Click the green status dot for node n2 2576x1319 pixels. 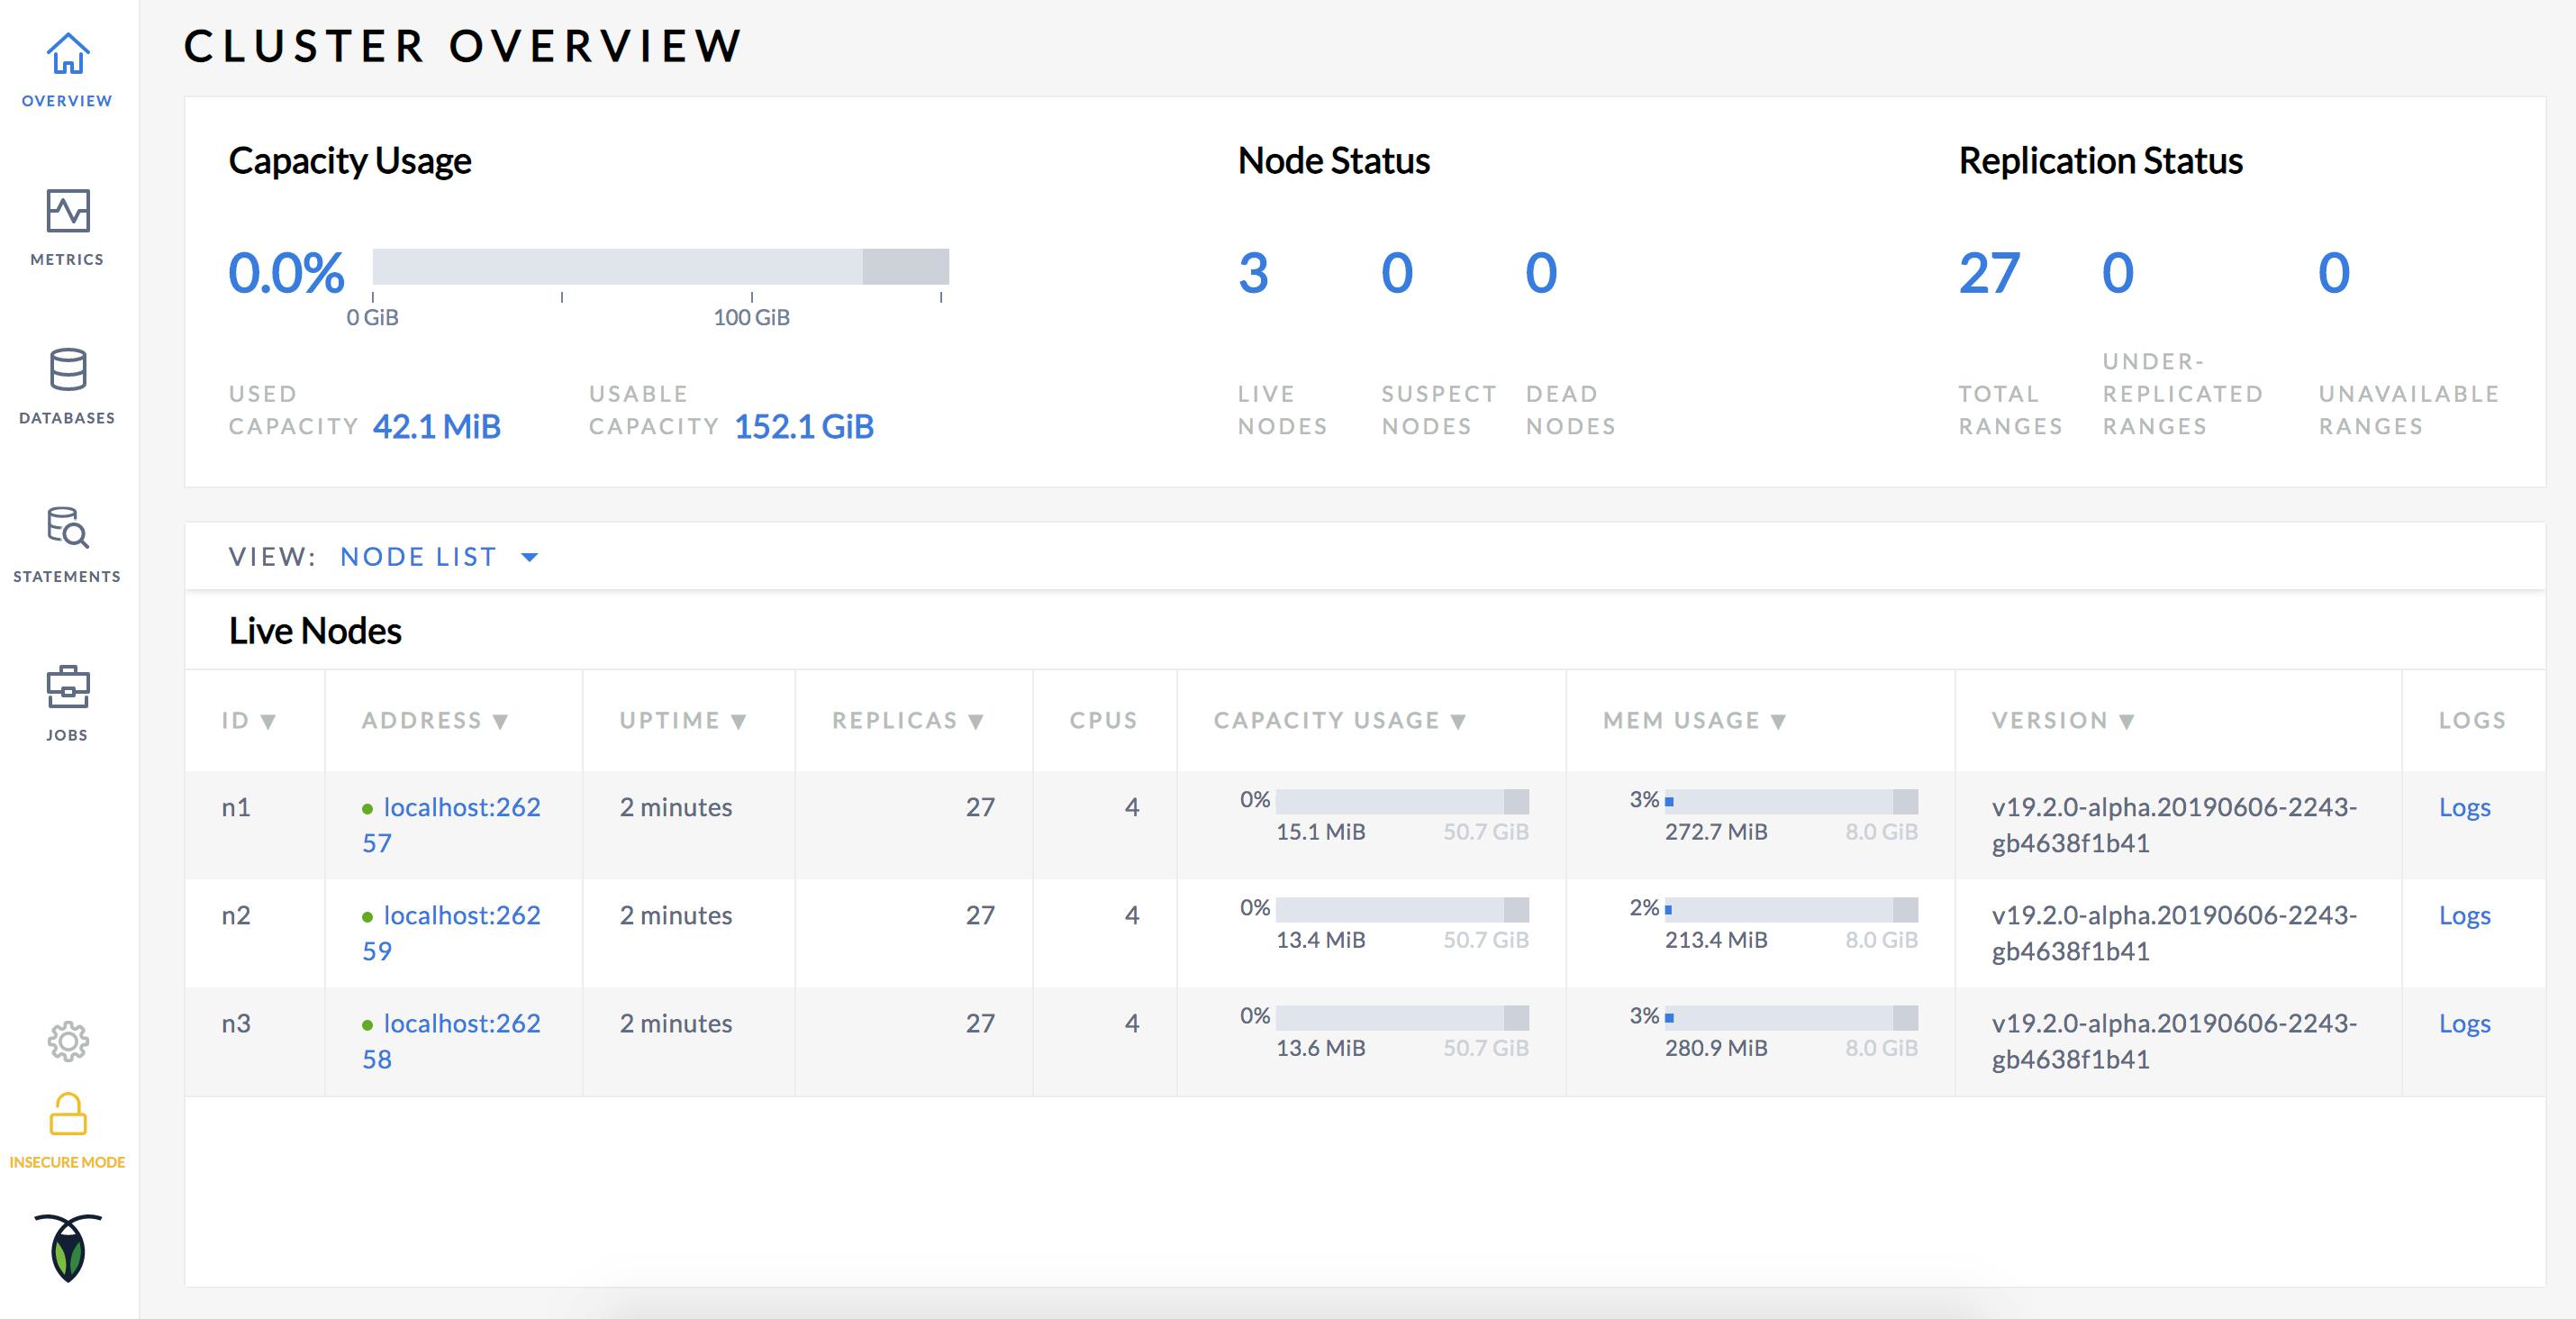(370, 916)
